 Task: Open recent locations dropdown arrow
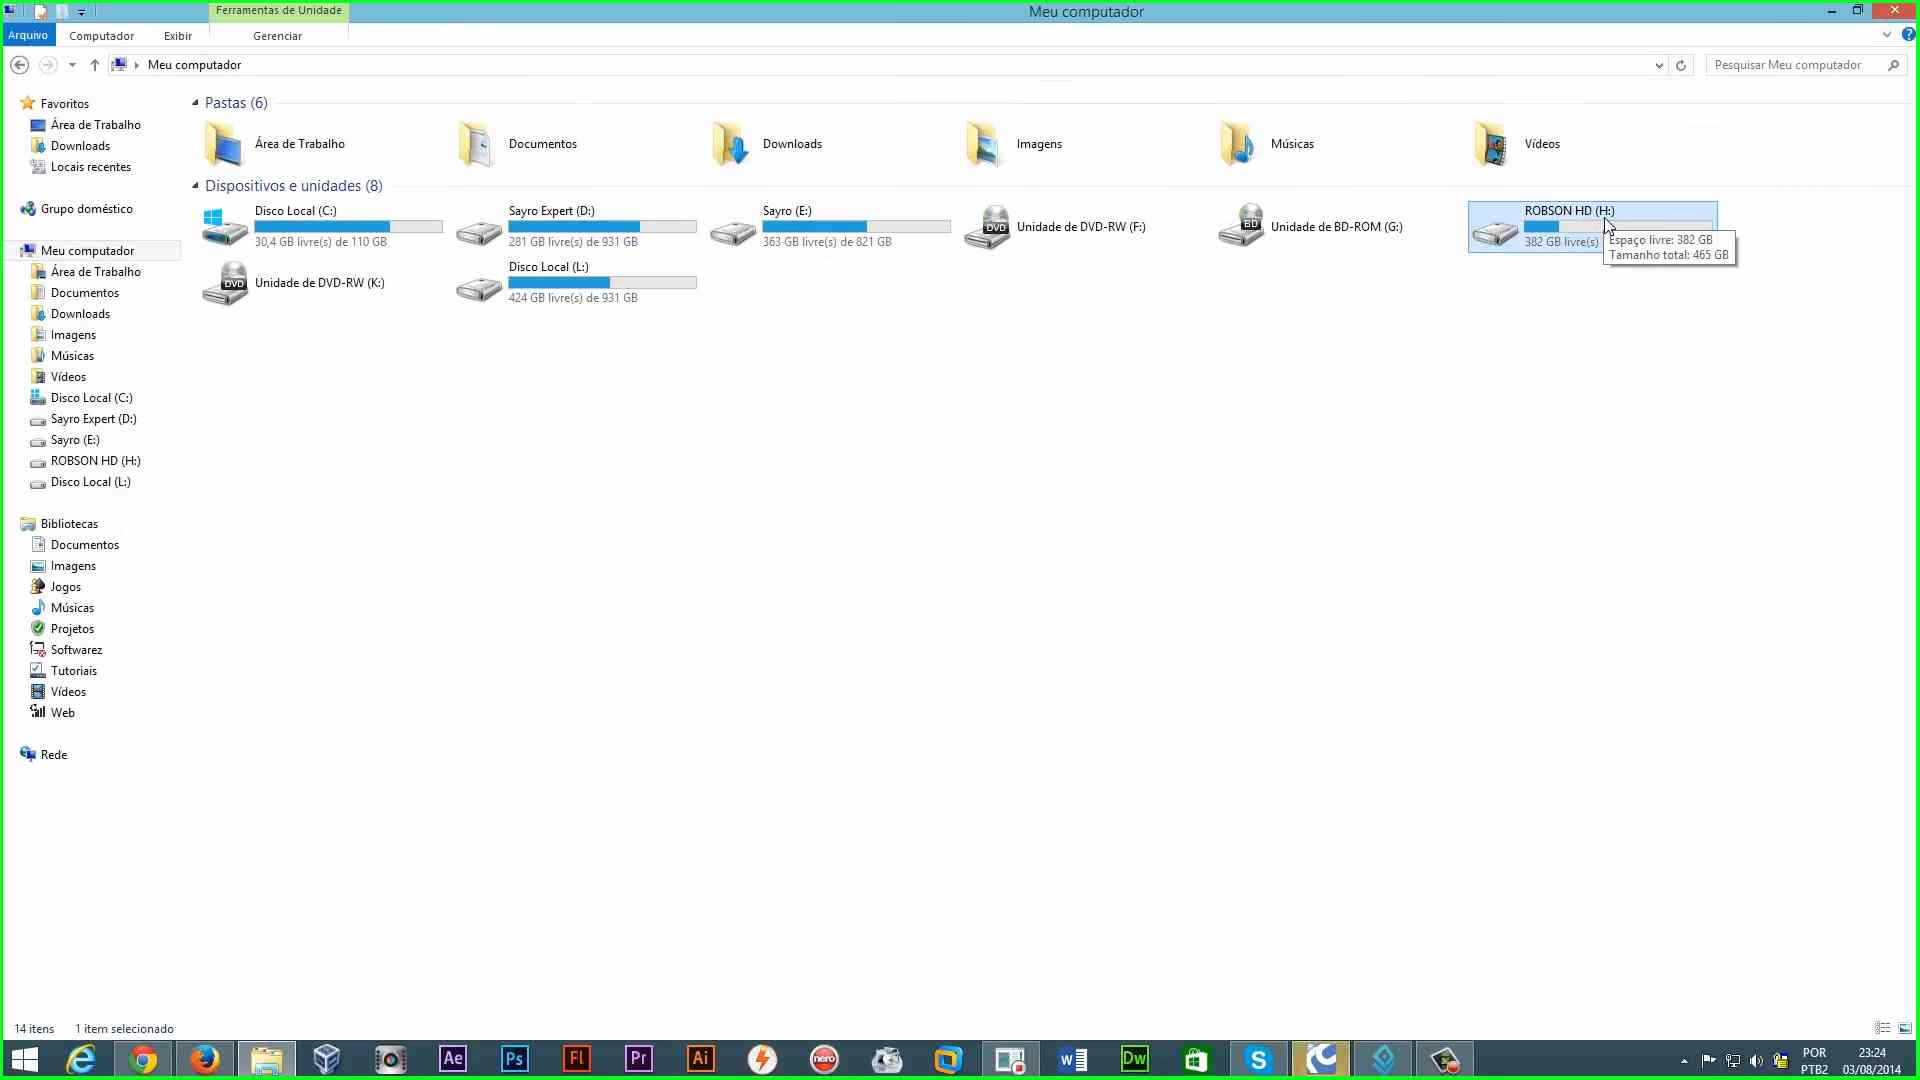[72, 65]
